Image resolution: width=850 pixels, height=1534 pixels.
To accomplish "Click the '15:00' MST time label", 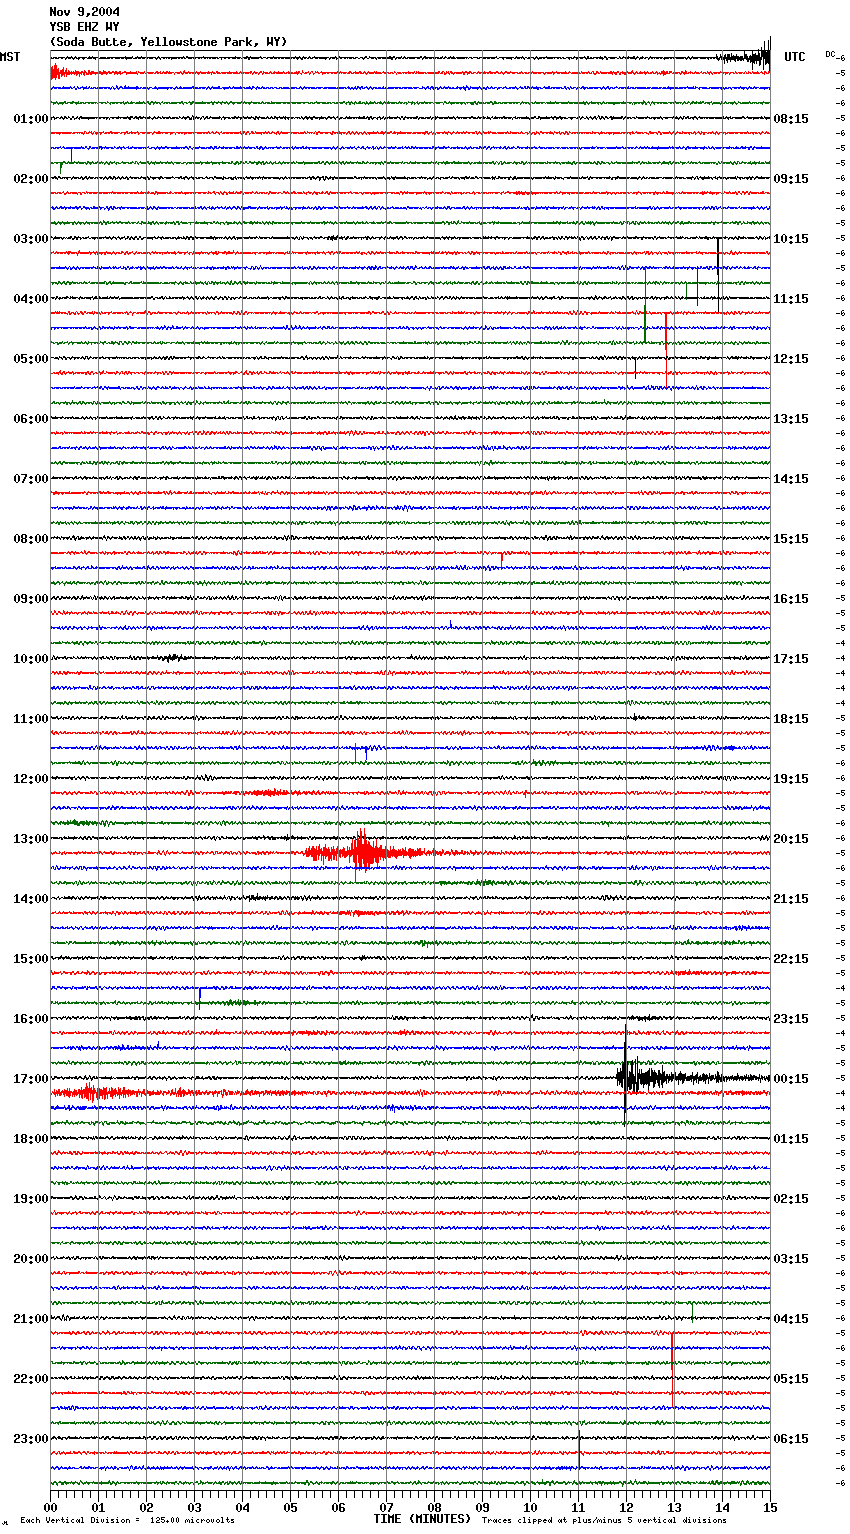I will (x=31, y=959).
